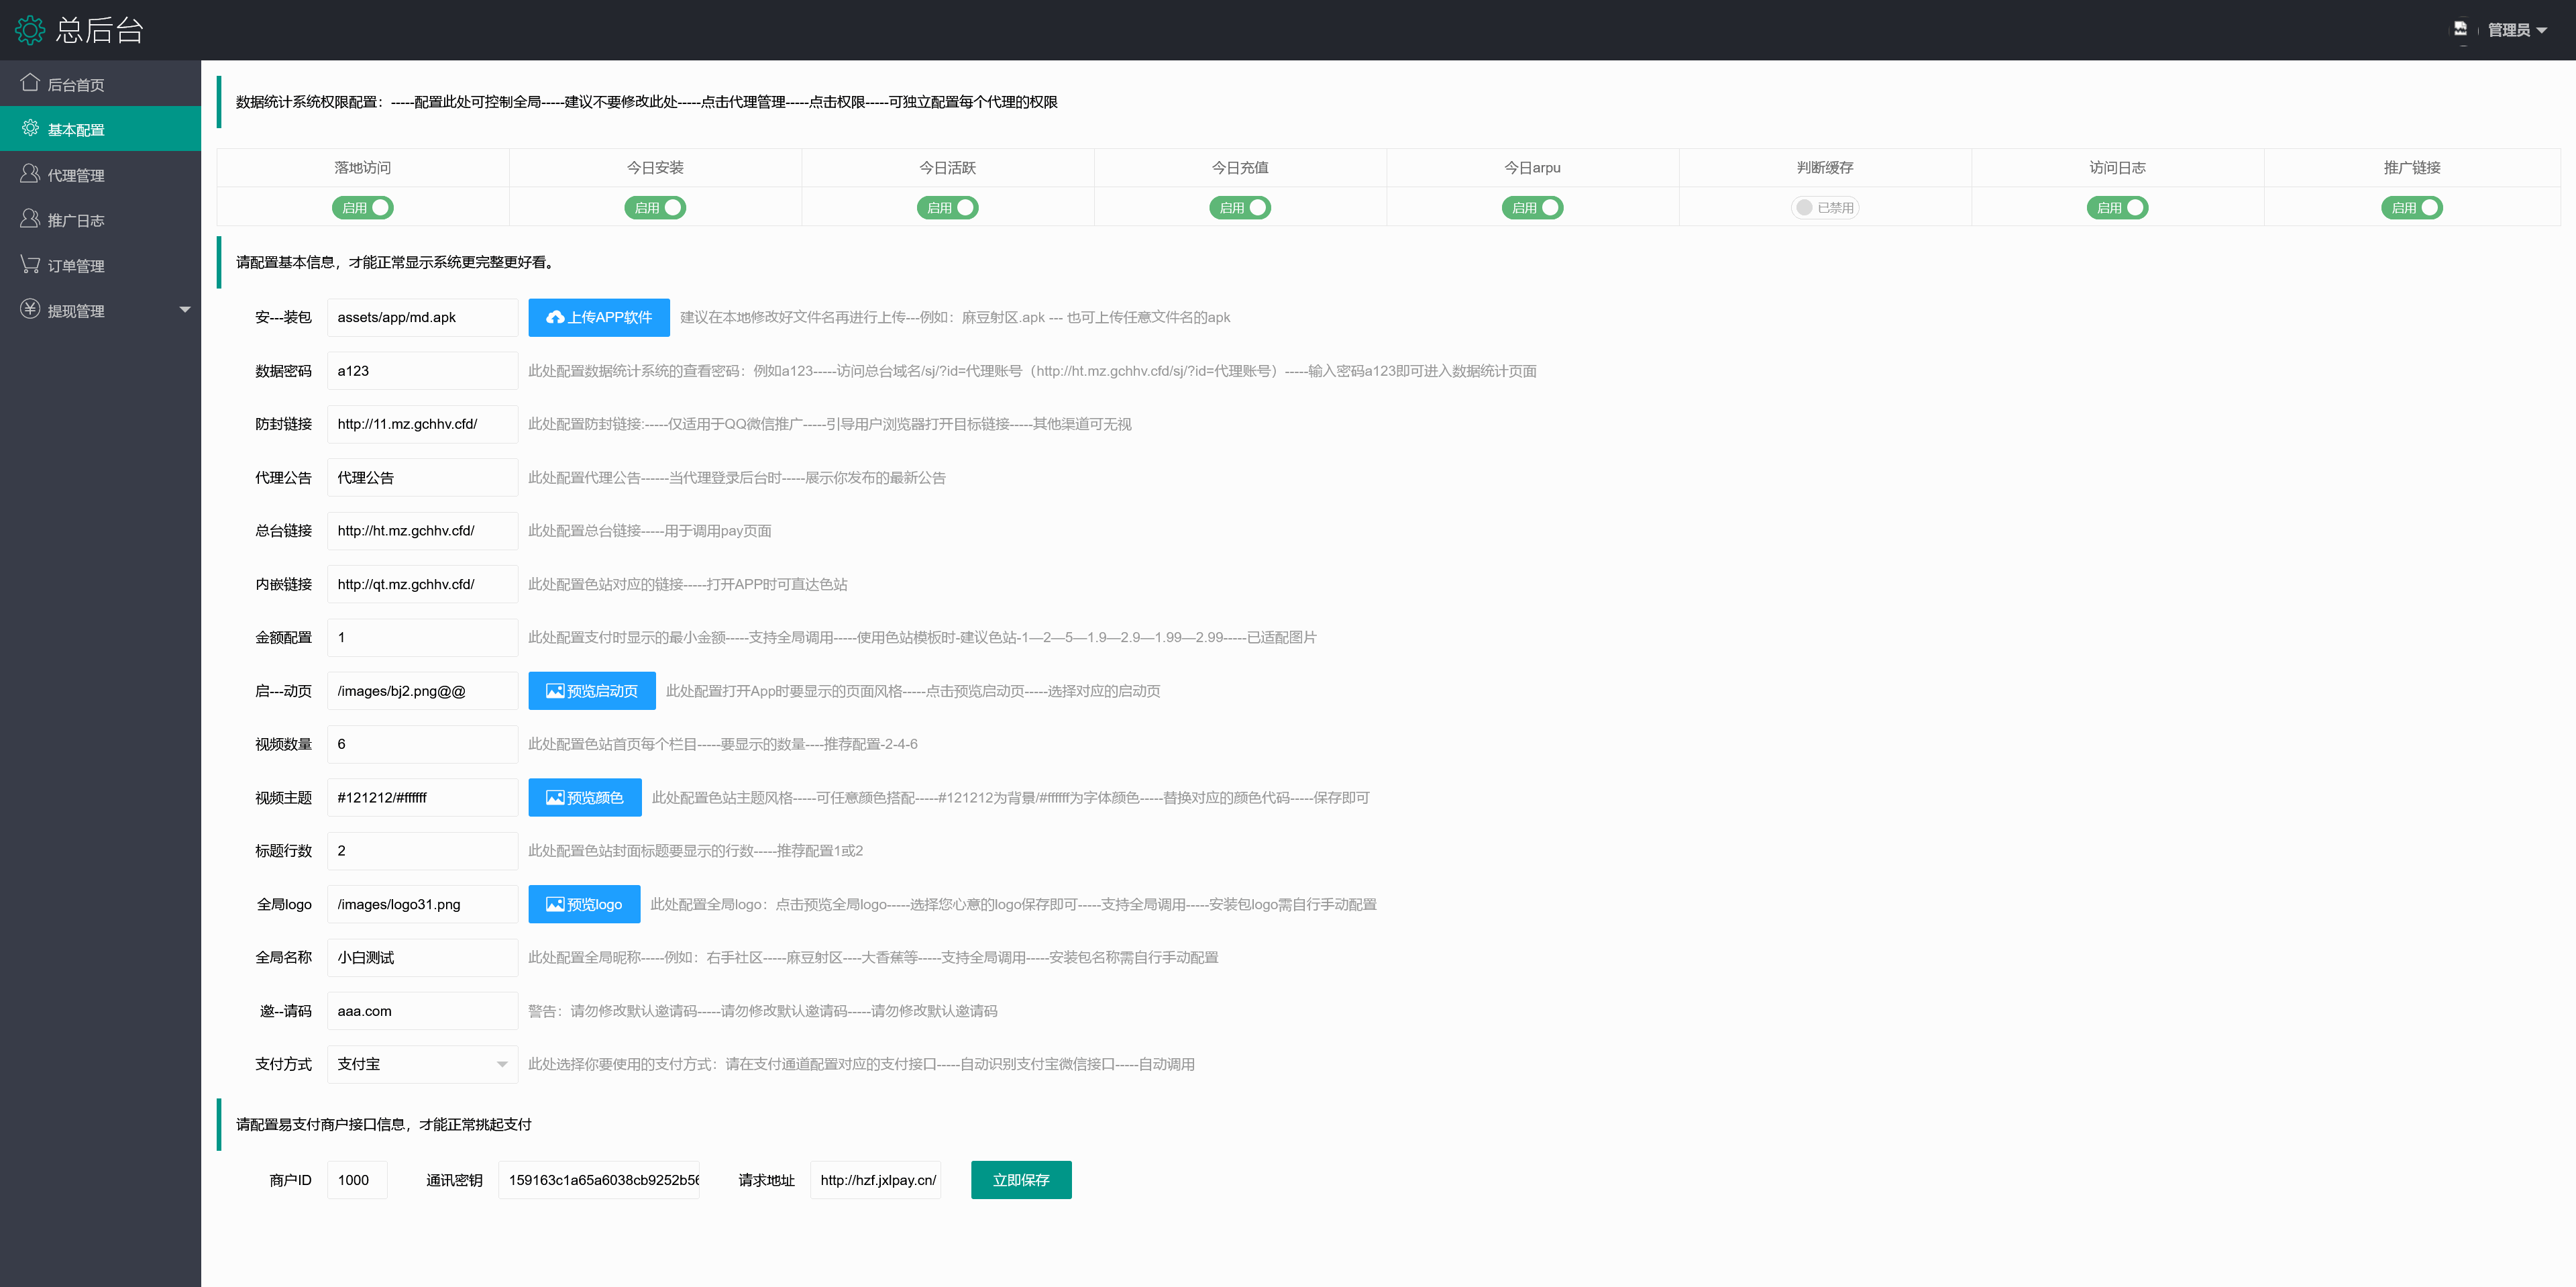Disable the 落地访问 toggle switch
2576x1287 pixels.
pos(363,208)
